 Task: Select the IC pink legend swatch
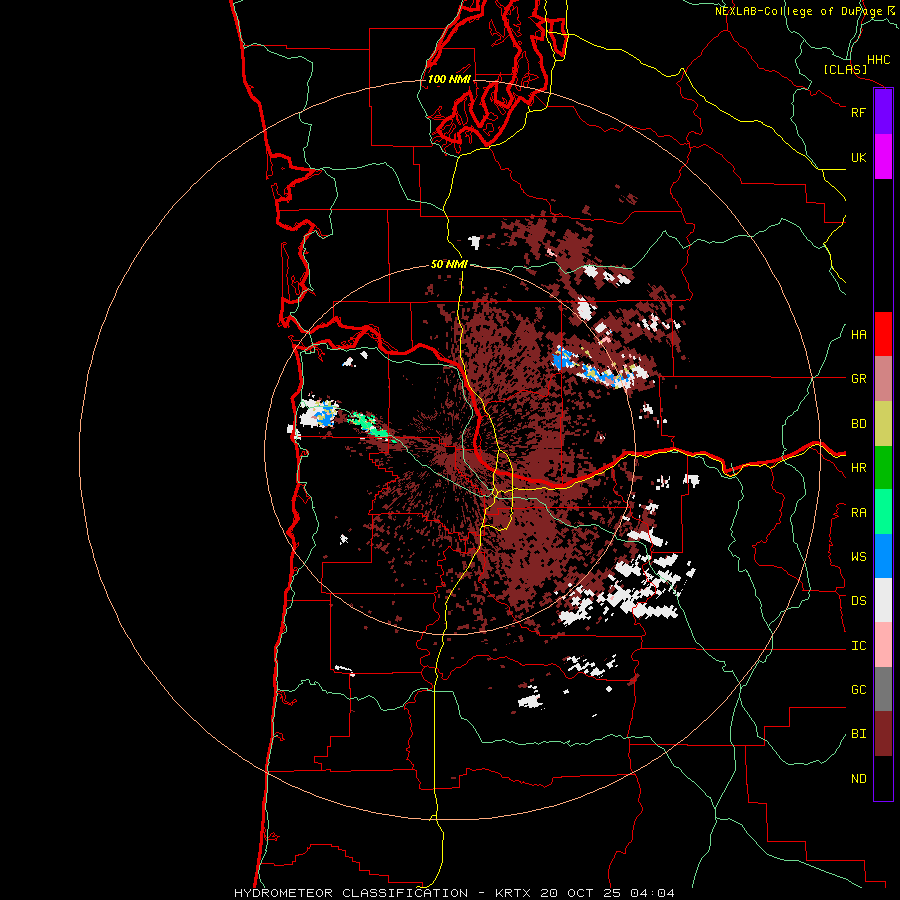pyautogui.click(x=883, y=645)
